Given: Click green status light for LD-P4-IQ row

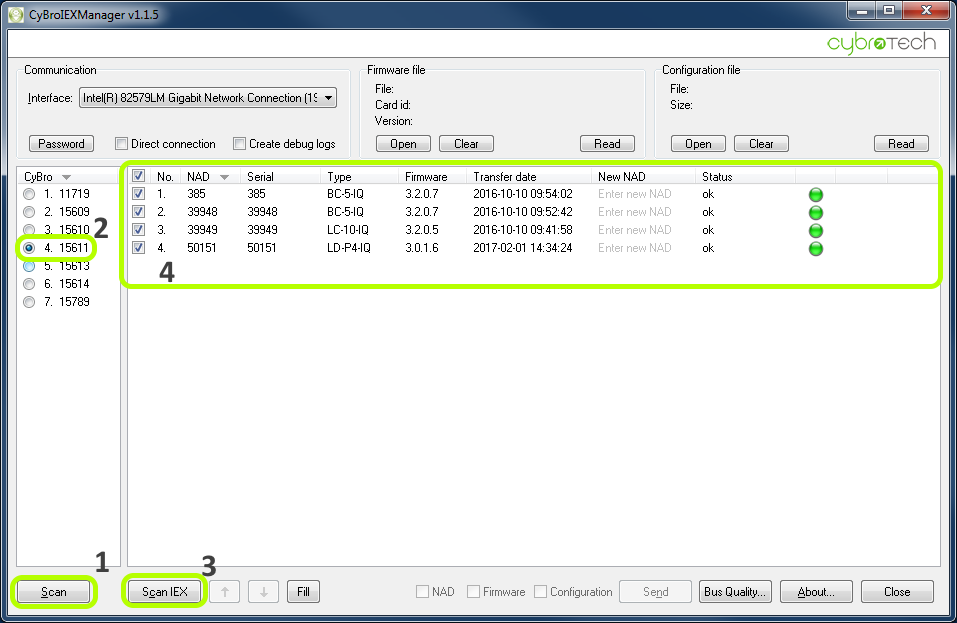Looking at the screenshot, I should pyautogui.click(x=815, y=249).
